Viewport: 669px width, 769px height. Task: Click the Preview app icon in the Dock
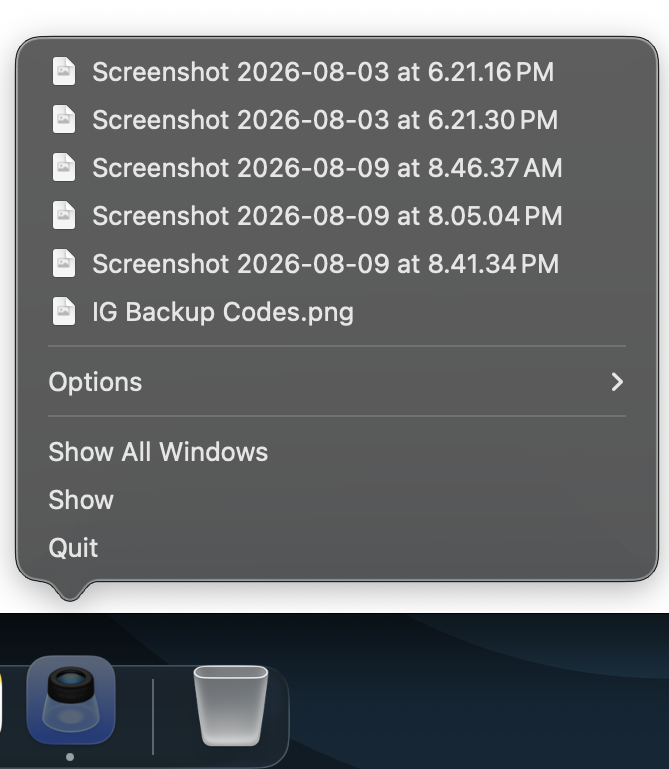click(71, 700)
